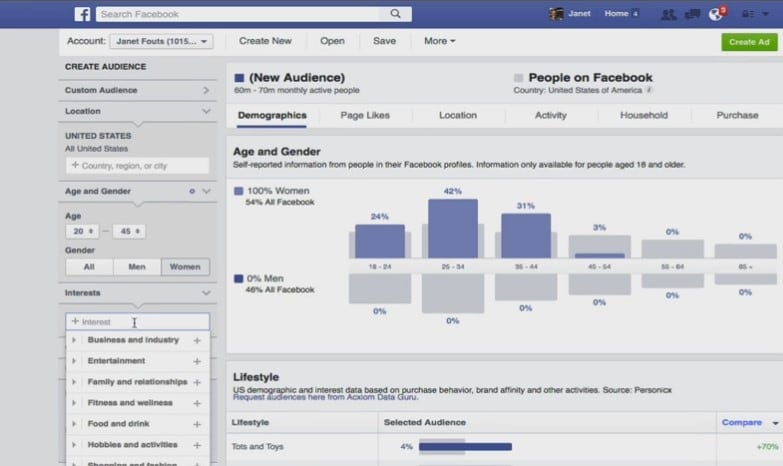The image size is (783, 466).
Task: Click the plus icon beside Family and relationships
Action: [x=197, y=382]
